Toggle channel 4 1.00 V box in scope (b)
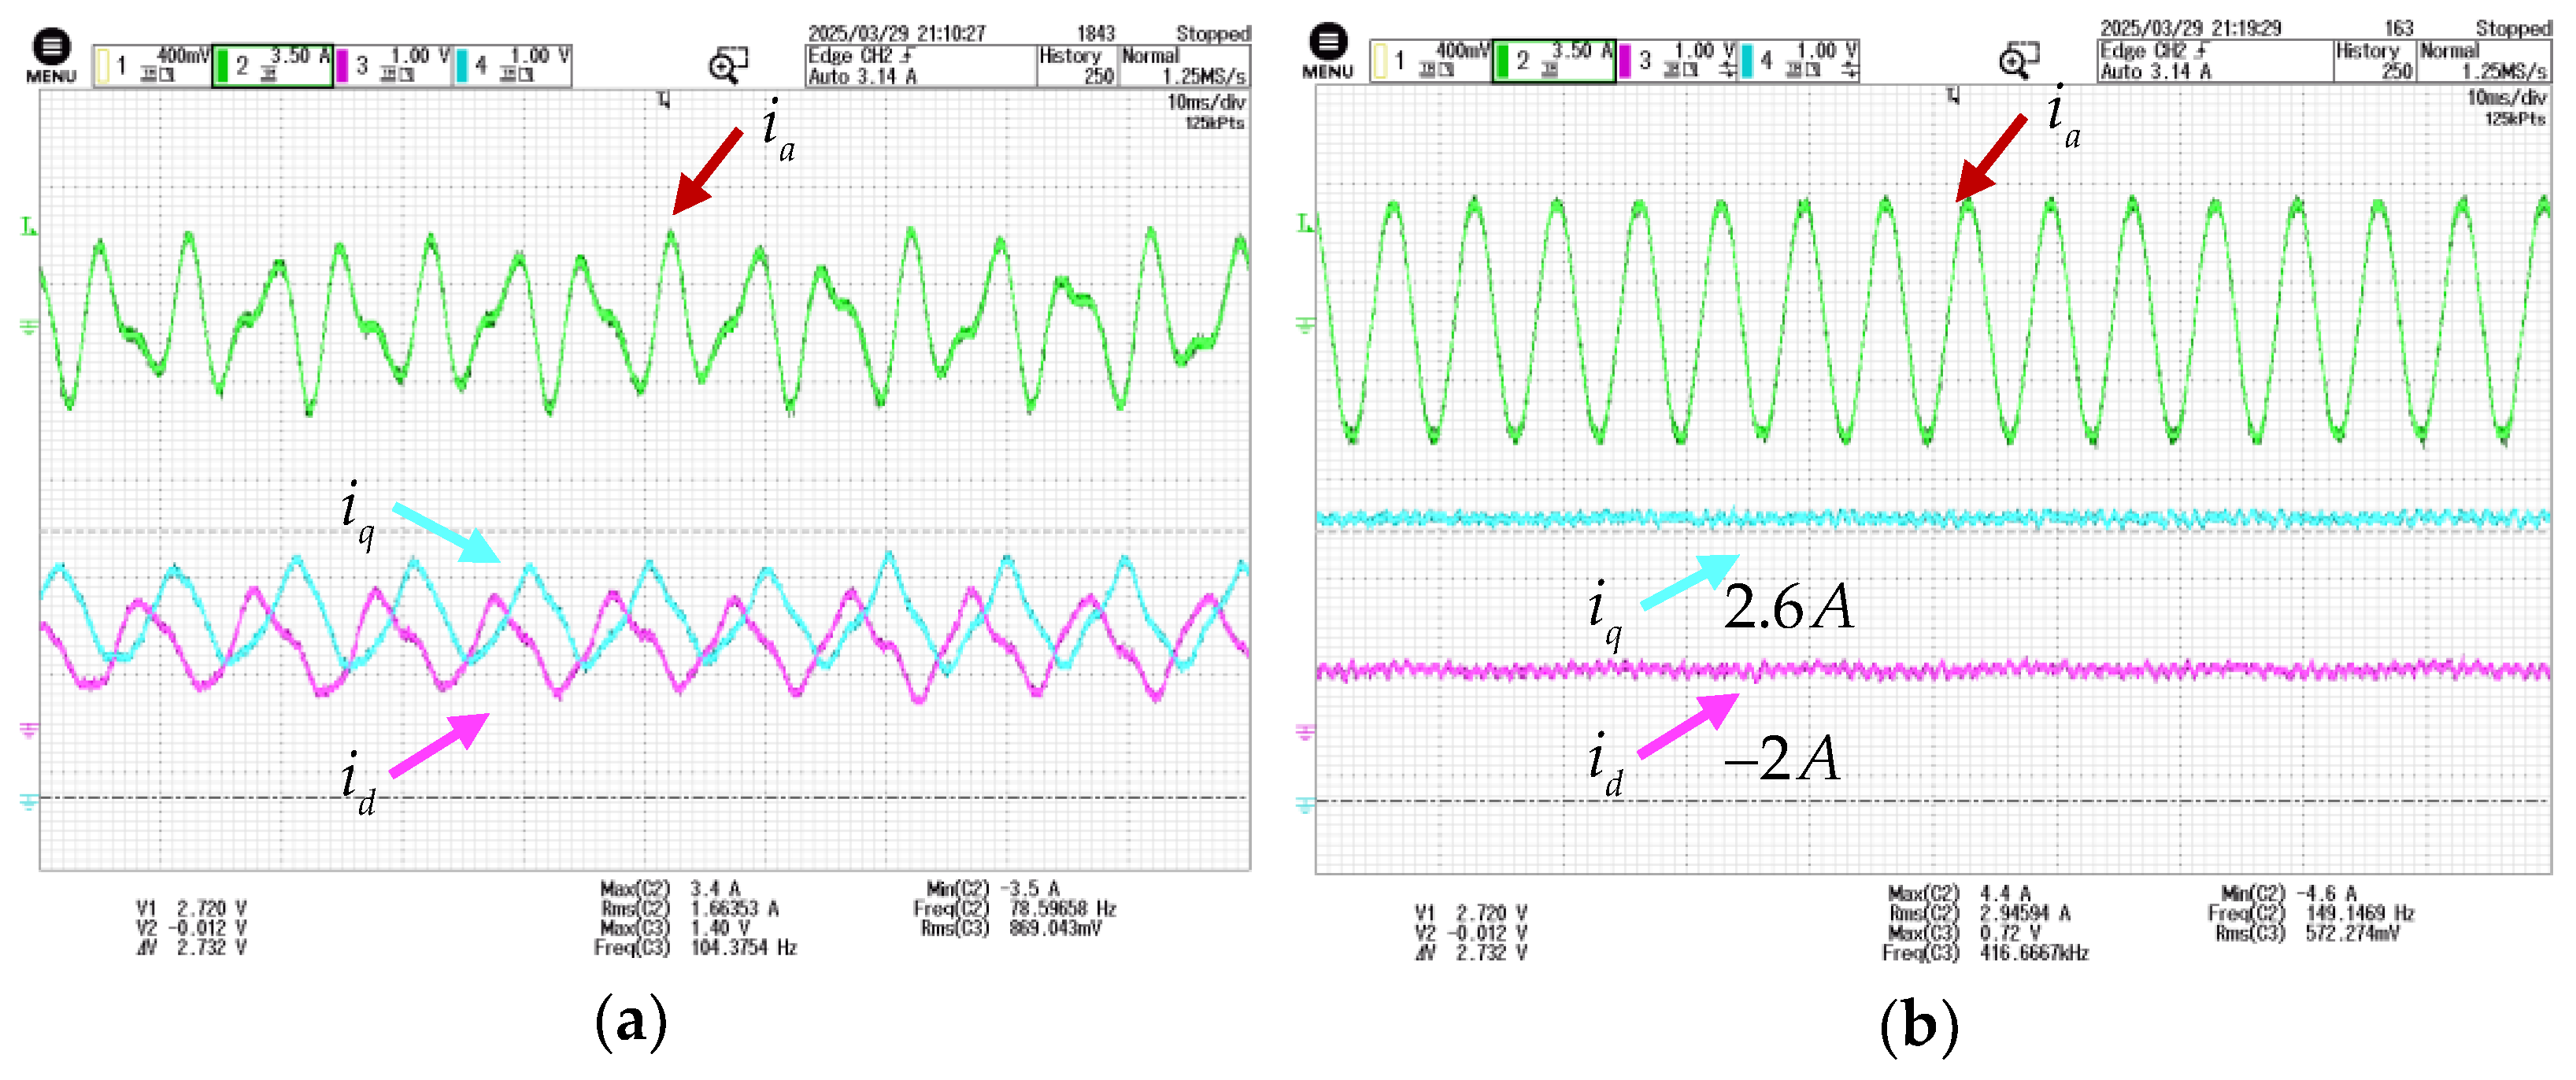This screenshot has height=1080, width=2576. (x=1799, y=61)
